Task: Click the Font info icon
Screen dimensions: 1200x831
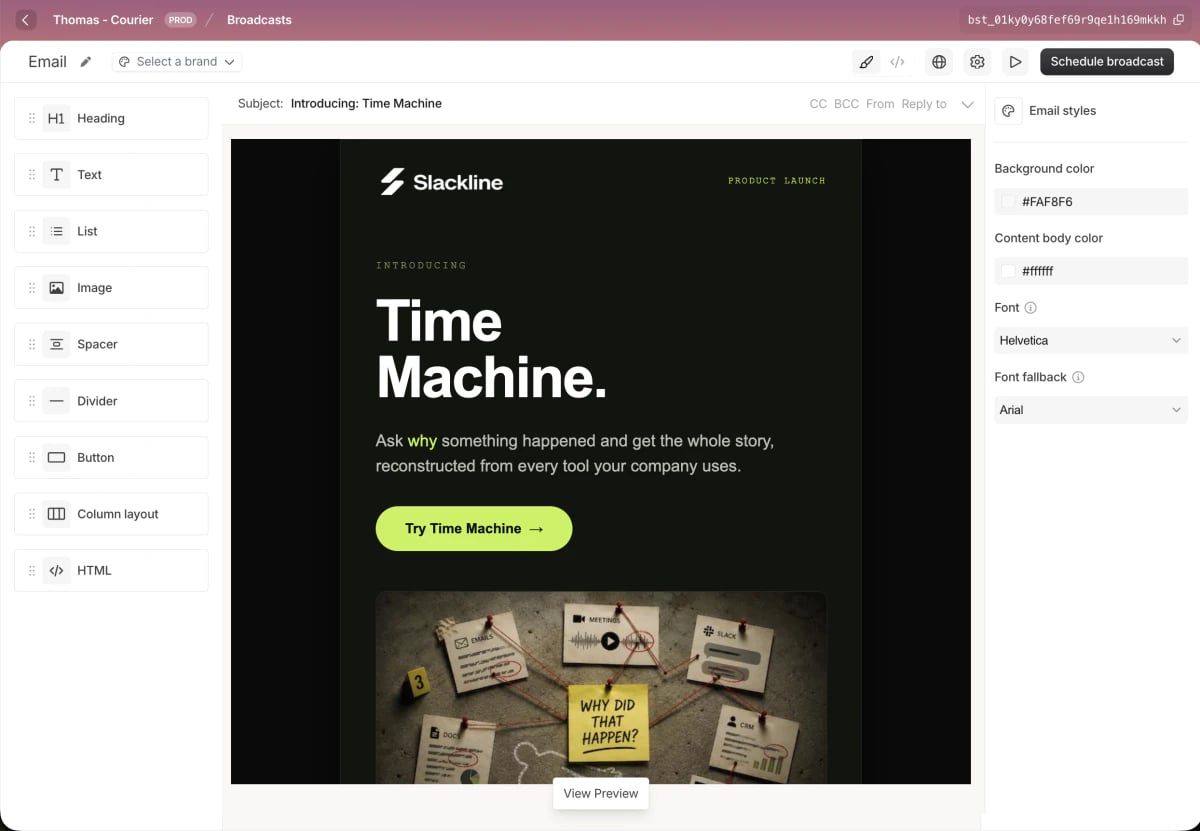Action: (1031, 308)
